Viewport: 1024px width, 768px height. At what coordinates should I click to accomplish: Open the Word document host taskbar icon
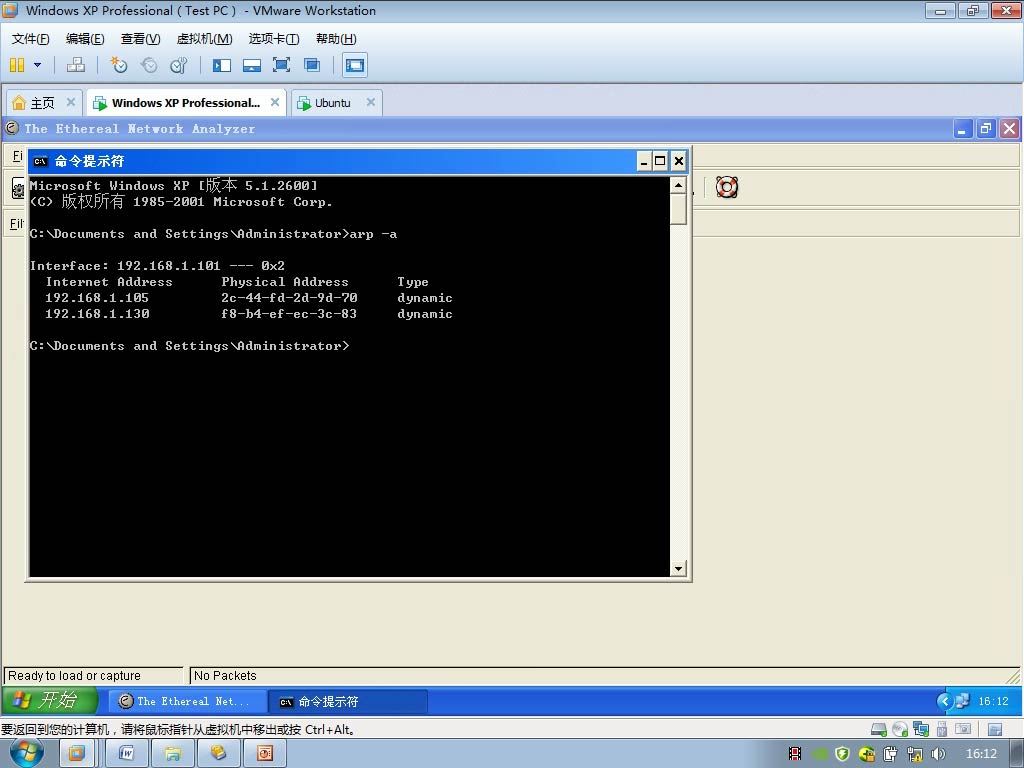[127, 754]
